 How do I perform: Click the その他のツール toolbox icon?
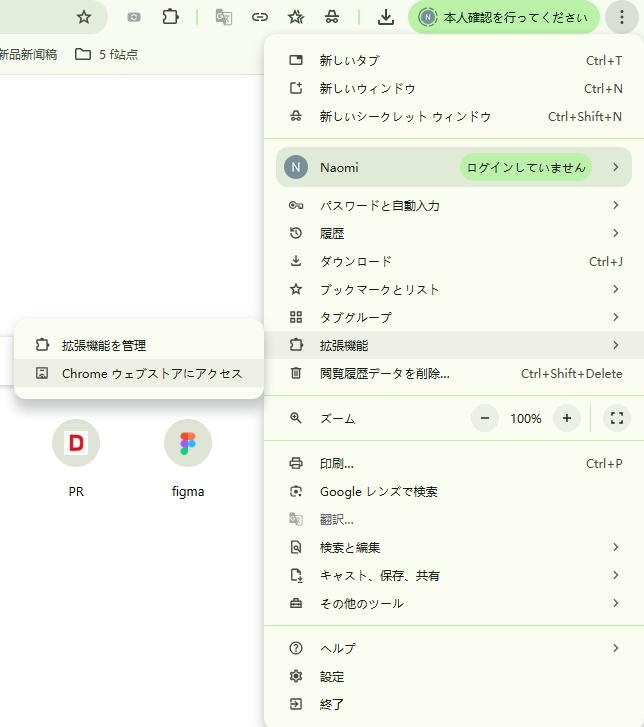pos(296,603)
